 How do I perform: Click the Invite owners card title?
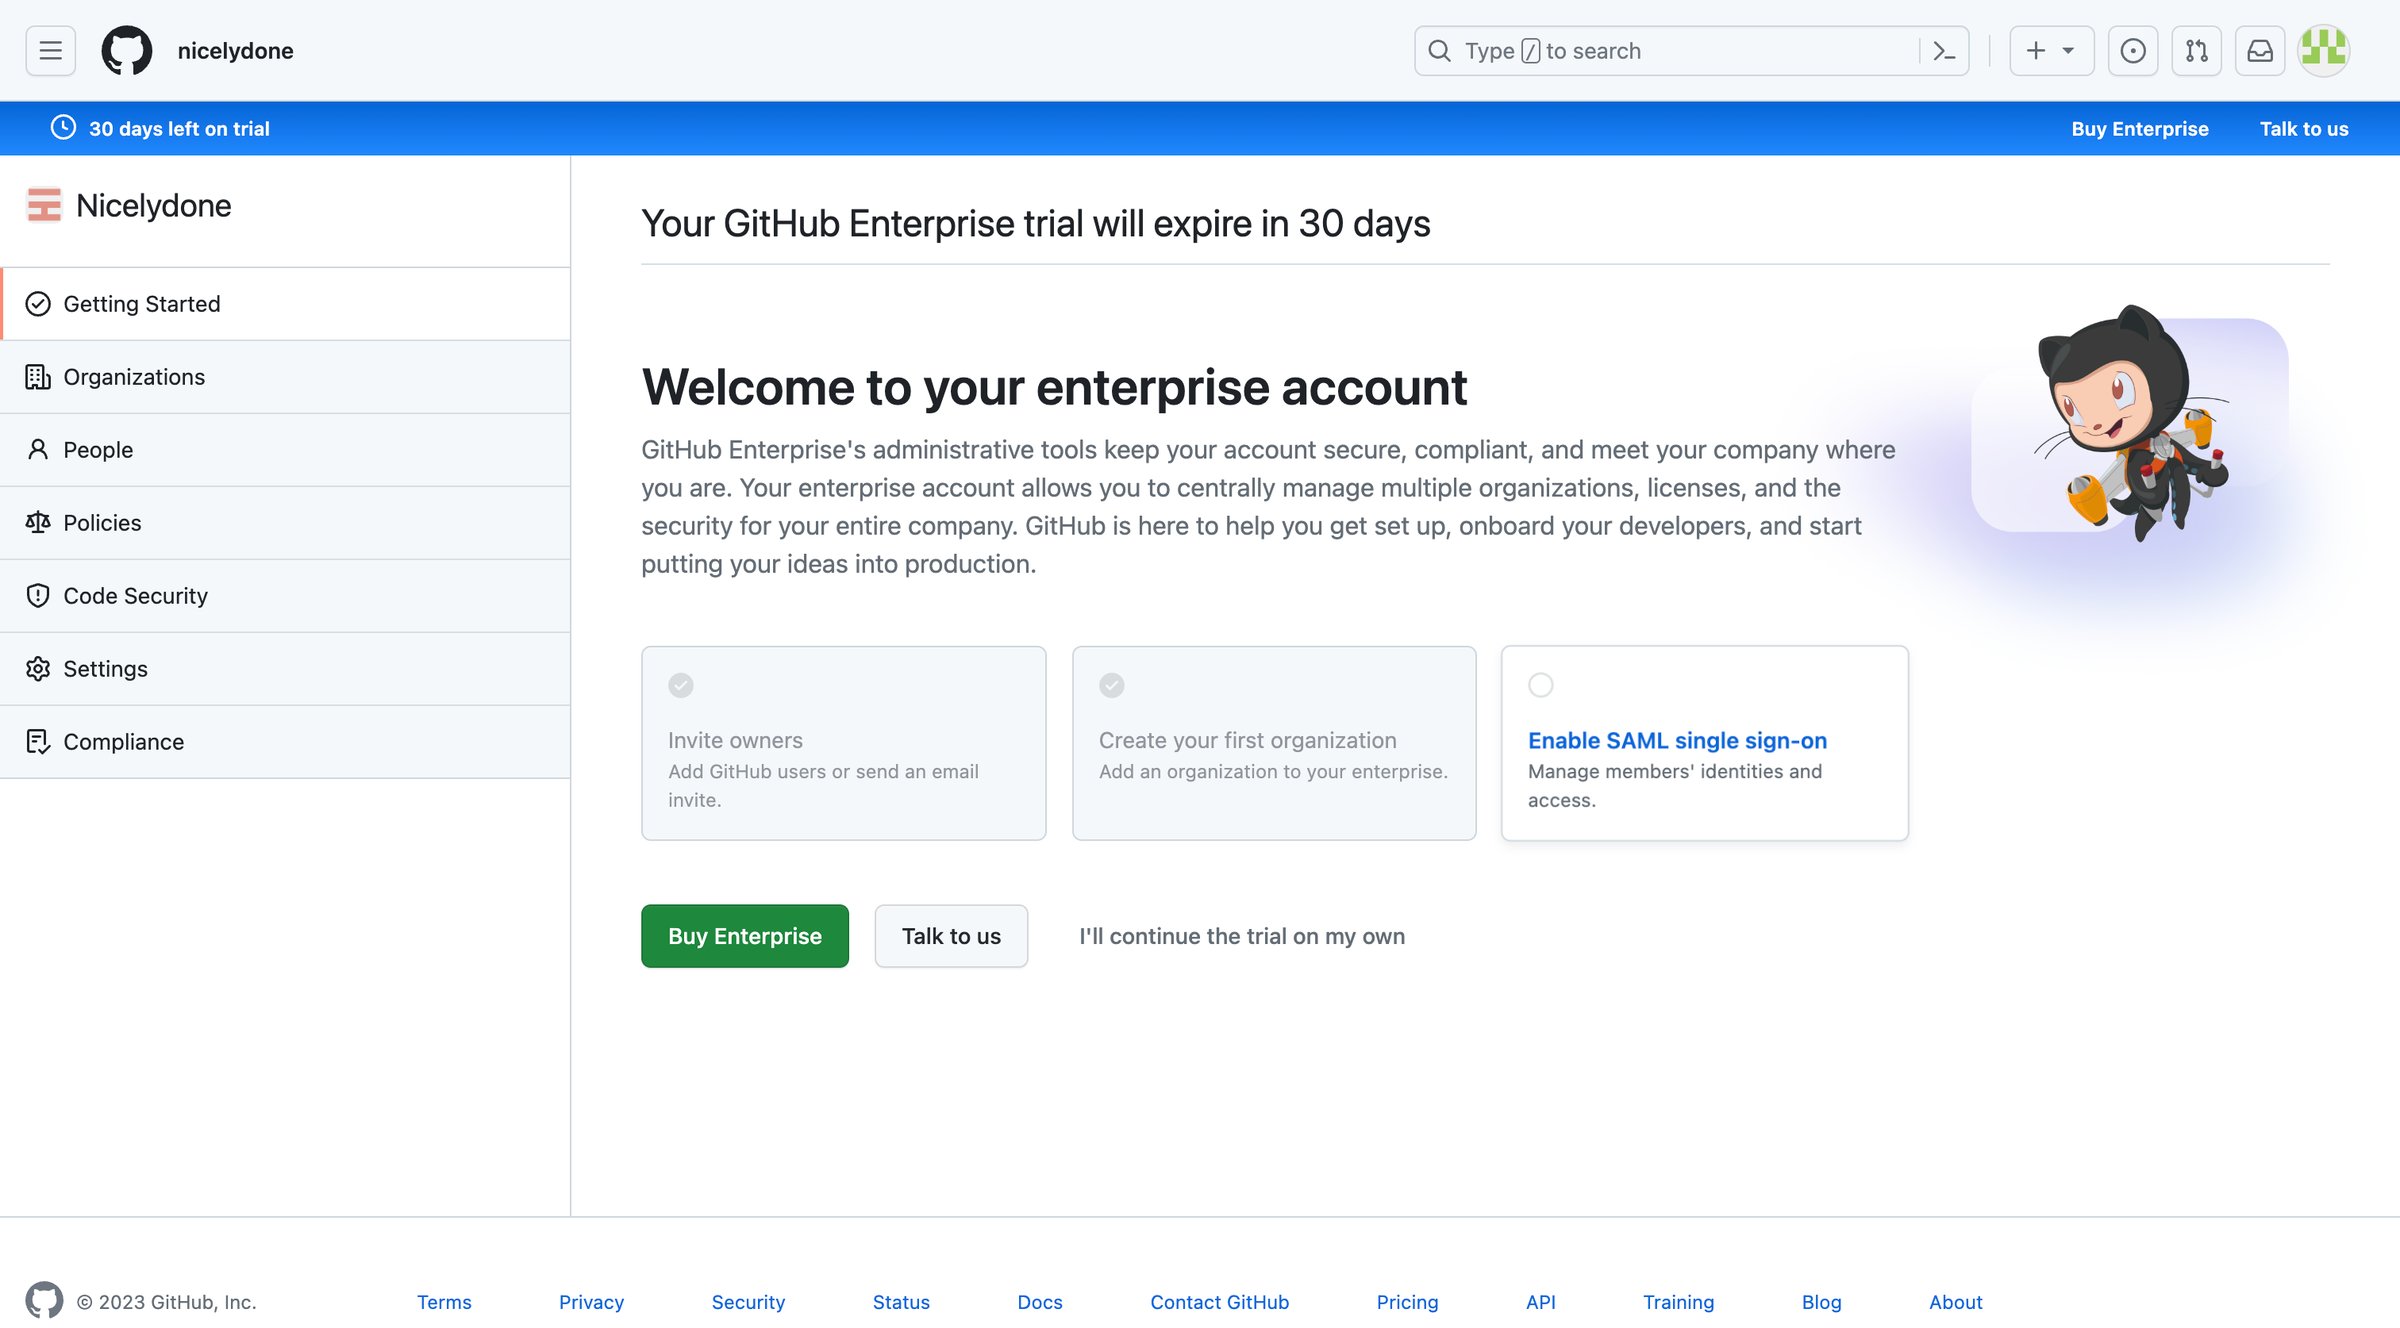735,740
